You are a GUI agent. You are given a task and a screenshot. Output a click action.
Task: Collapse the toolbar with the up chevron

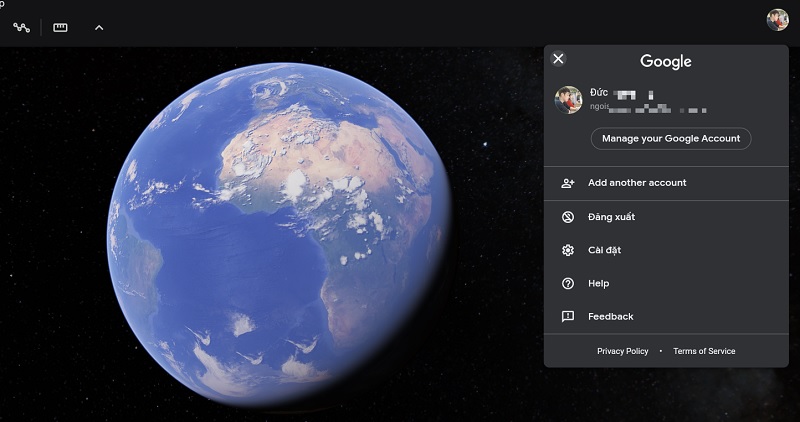[99, 28]
